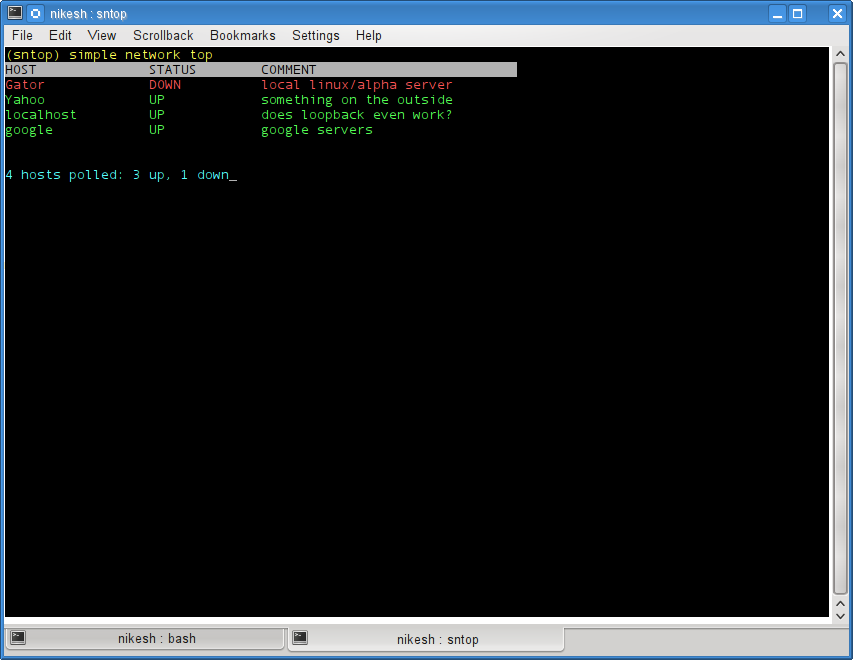Viewport: 853px width, 660px height.
Task: Open the Help menu
Action: click(x=368, y=35)
